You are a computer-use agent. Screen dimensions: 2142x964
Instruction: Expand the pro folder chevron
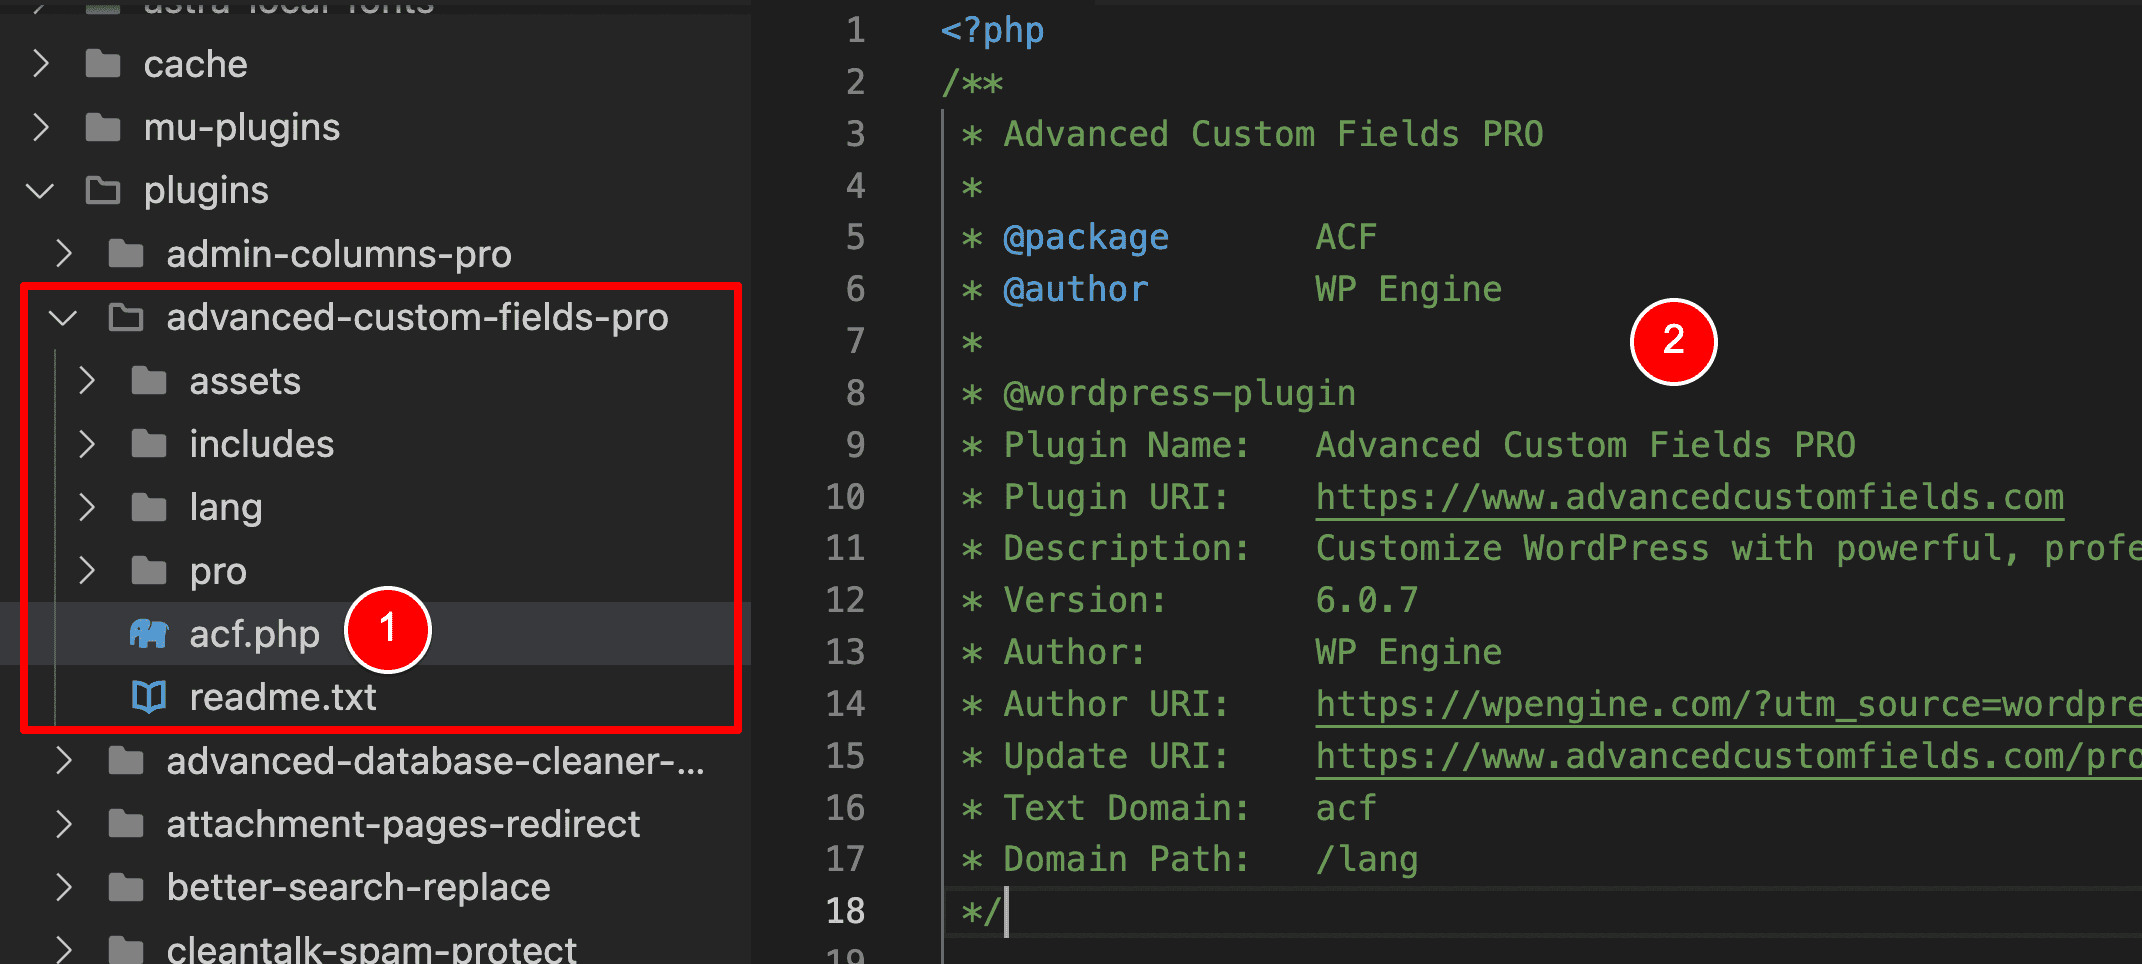point(87,571)
